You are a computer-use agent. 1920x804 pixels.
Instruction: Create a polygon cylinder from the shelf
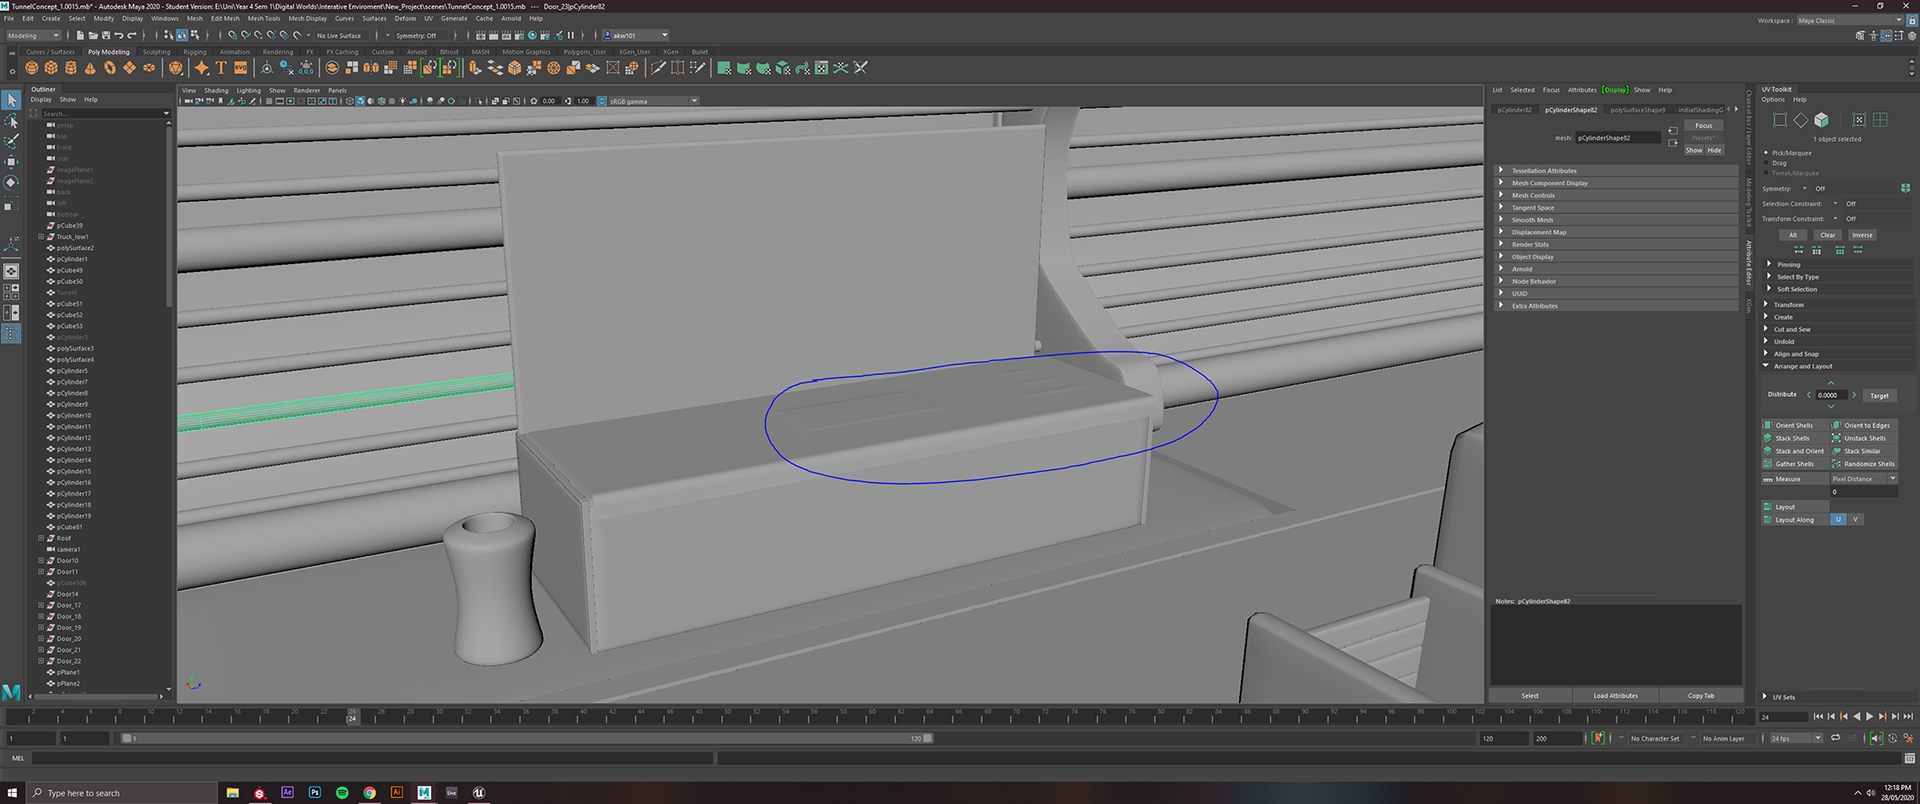(x=71, y=68)
